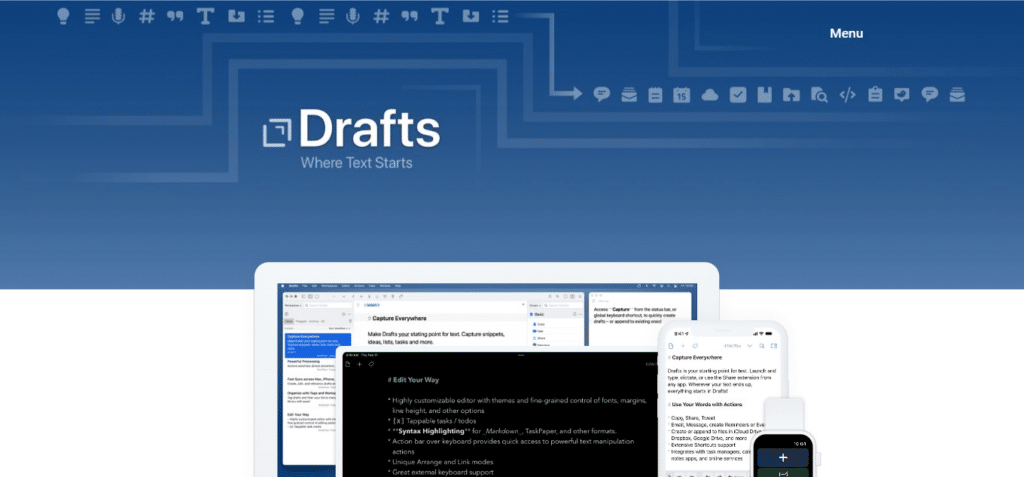Click the code brackets icon in header

[847, 95]
